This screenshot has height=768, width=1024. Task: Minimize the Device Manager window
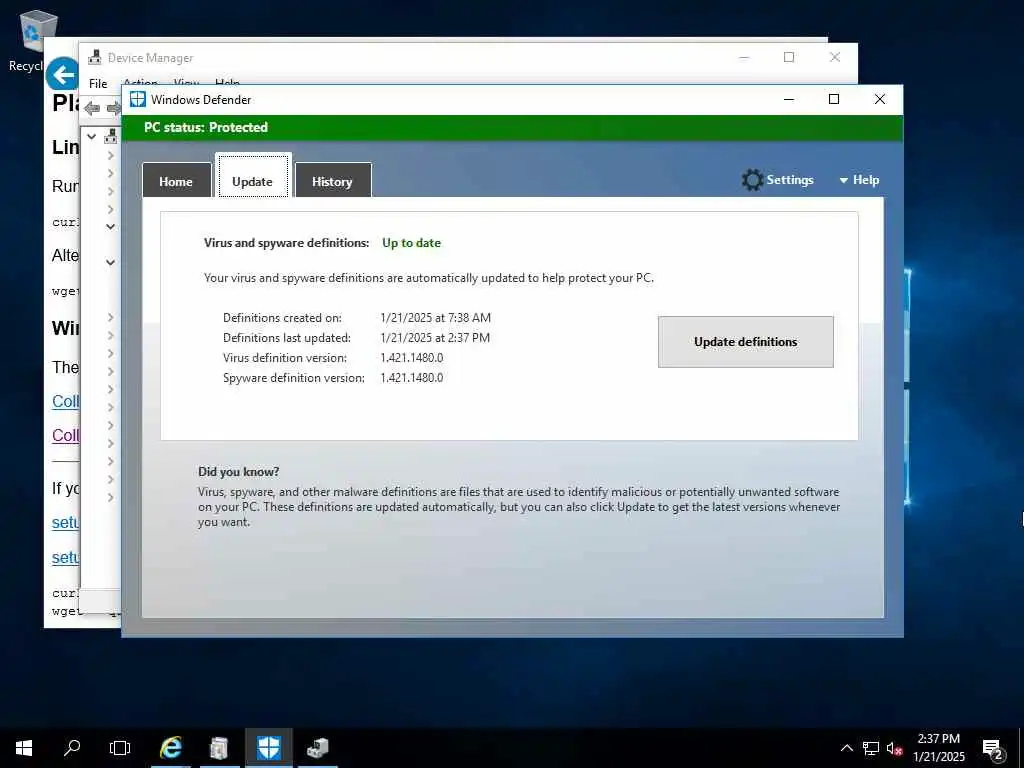point(743,57)
